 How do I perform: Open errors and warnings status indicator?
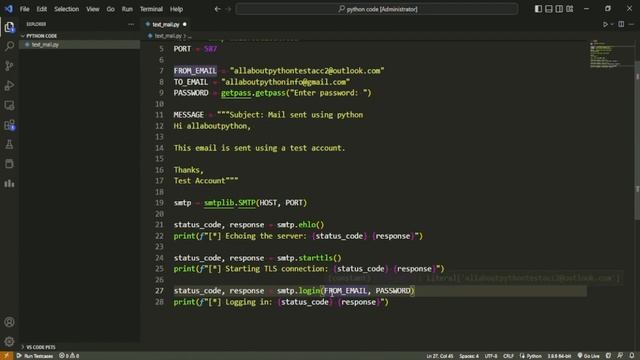[69, 356]
